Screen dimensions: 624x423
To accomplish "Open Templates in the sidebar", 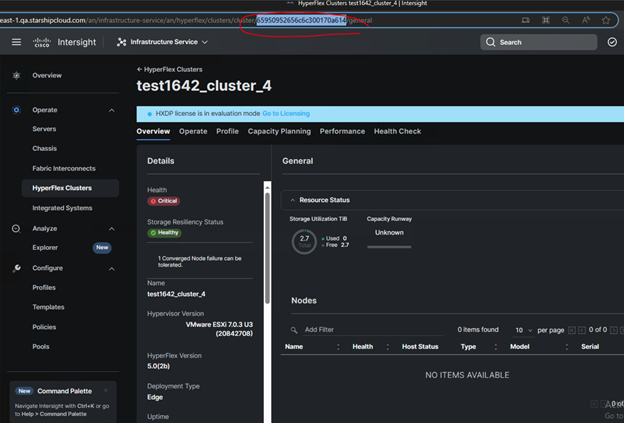I will point(48,307).
